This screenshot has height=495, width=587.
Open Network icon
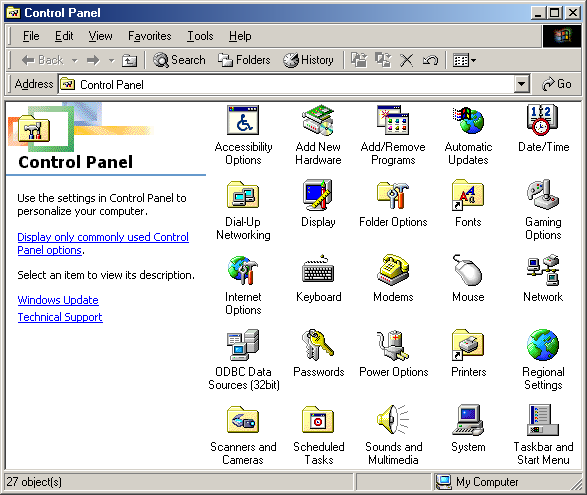pyautogui.click(x=543, y=270)
